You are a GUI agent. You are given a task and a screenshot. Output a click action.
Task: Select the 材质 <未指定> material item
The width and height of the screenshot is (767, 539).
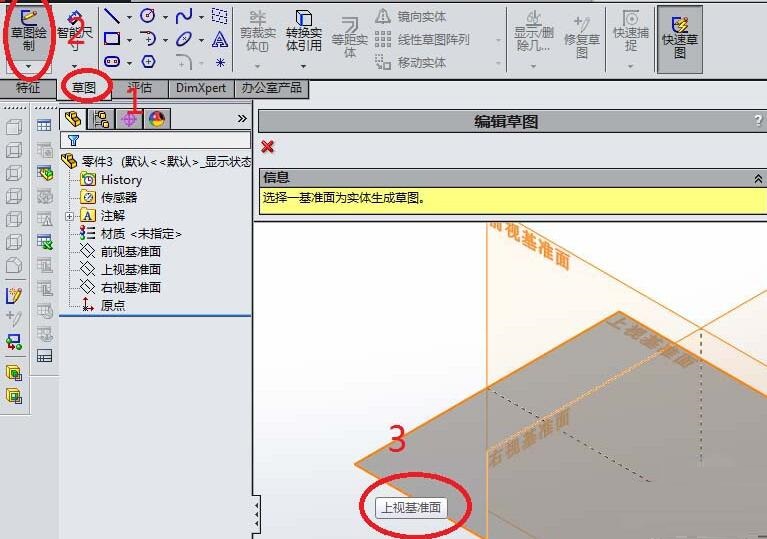point(131,234)
